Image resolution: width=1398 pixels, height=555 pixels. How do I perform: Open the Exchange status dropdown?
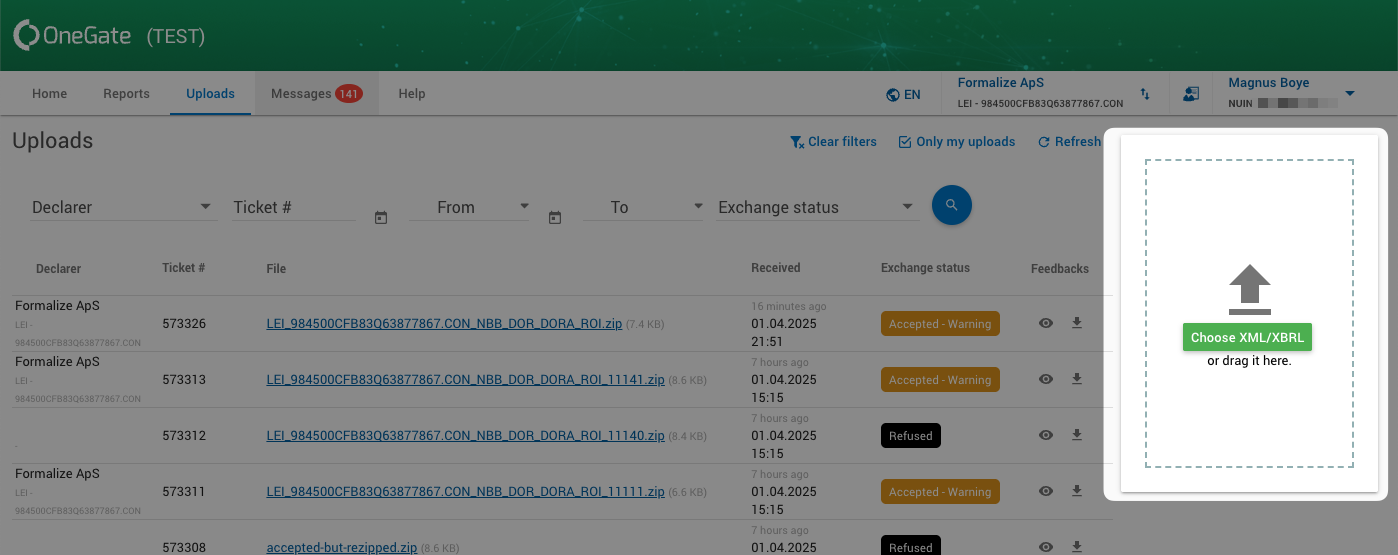(815, 207)
